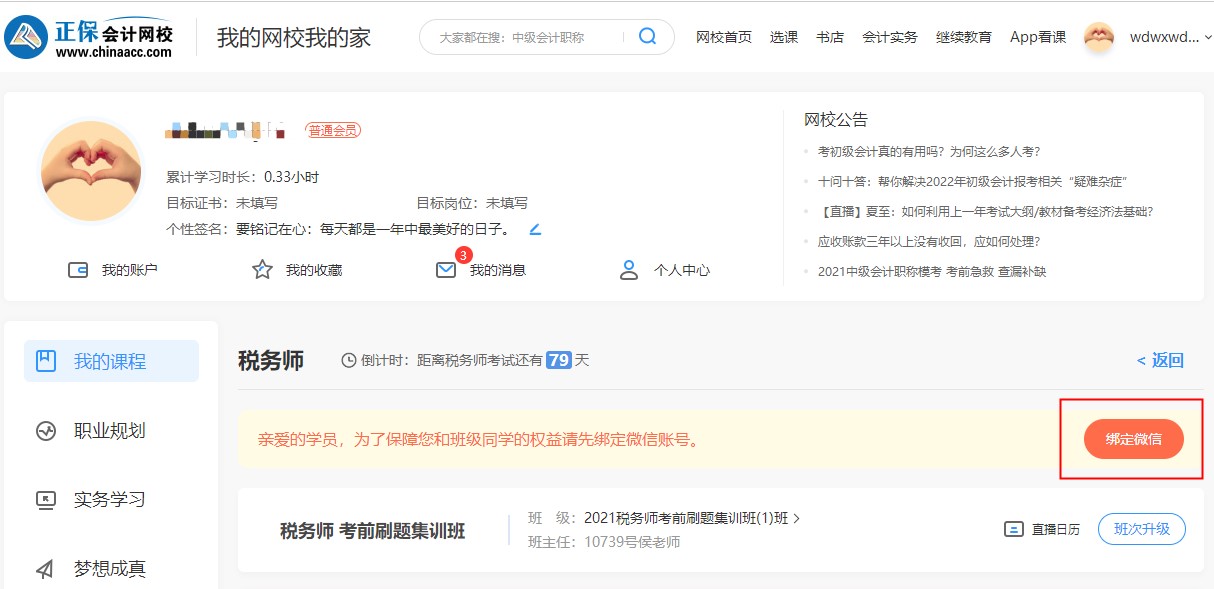The image size is (1214, 589).
Task: Click the 个人中心 person icon
Action: coord(629,270)
